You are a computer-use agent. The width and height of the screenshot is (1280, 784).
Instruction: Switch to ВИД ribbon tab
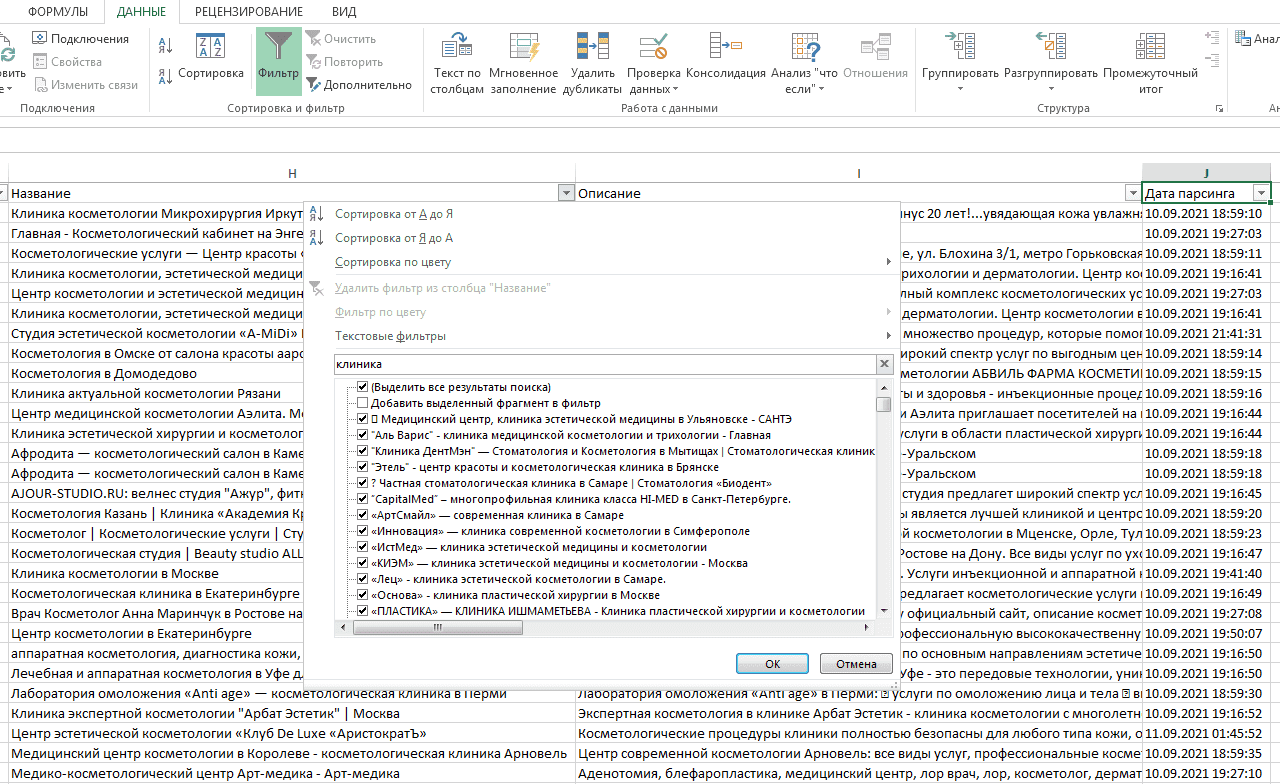point(343,12)
